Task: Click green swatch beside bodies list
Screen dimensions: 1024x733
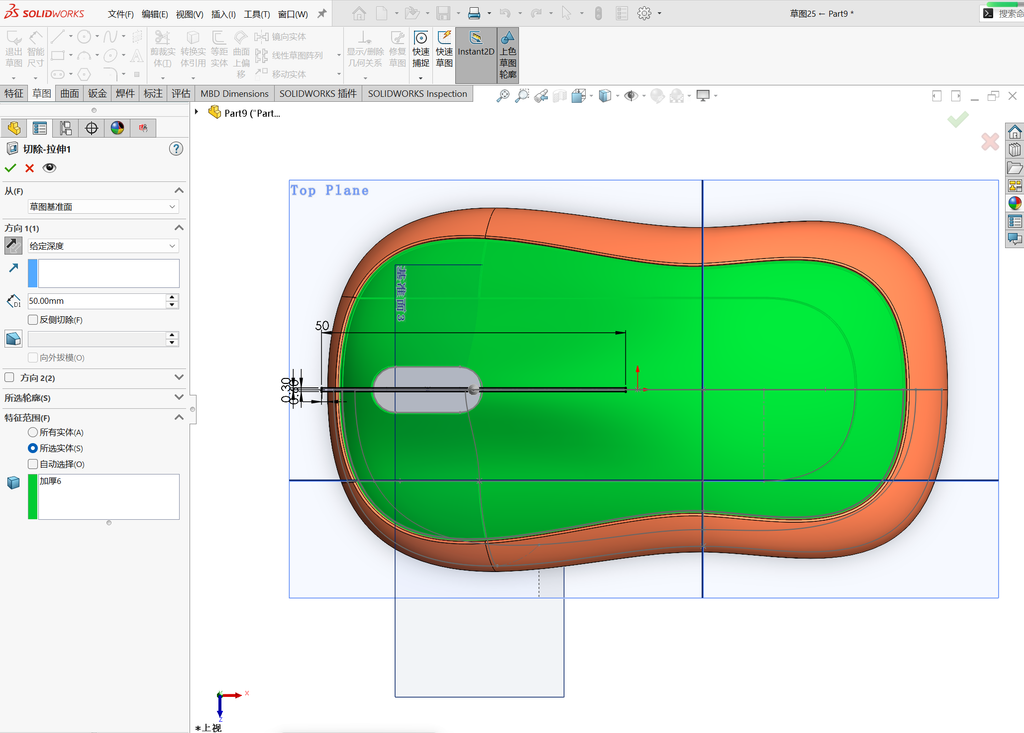Action: [x=33, y=497]
